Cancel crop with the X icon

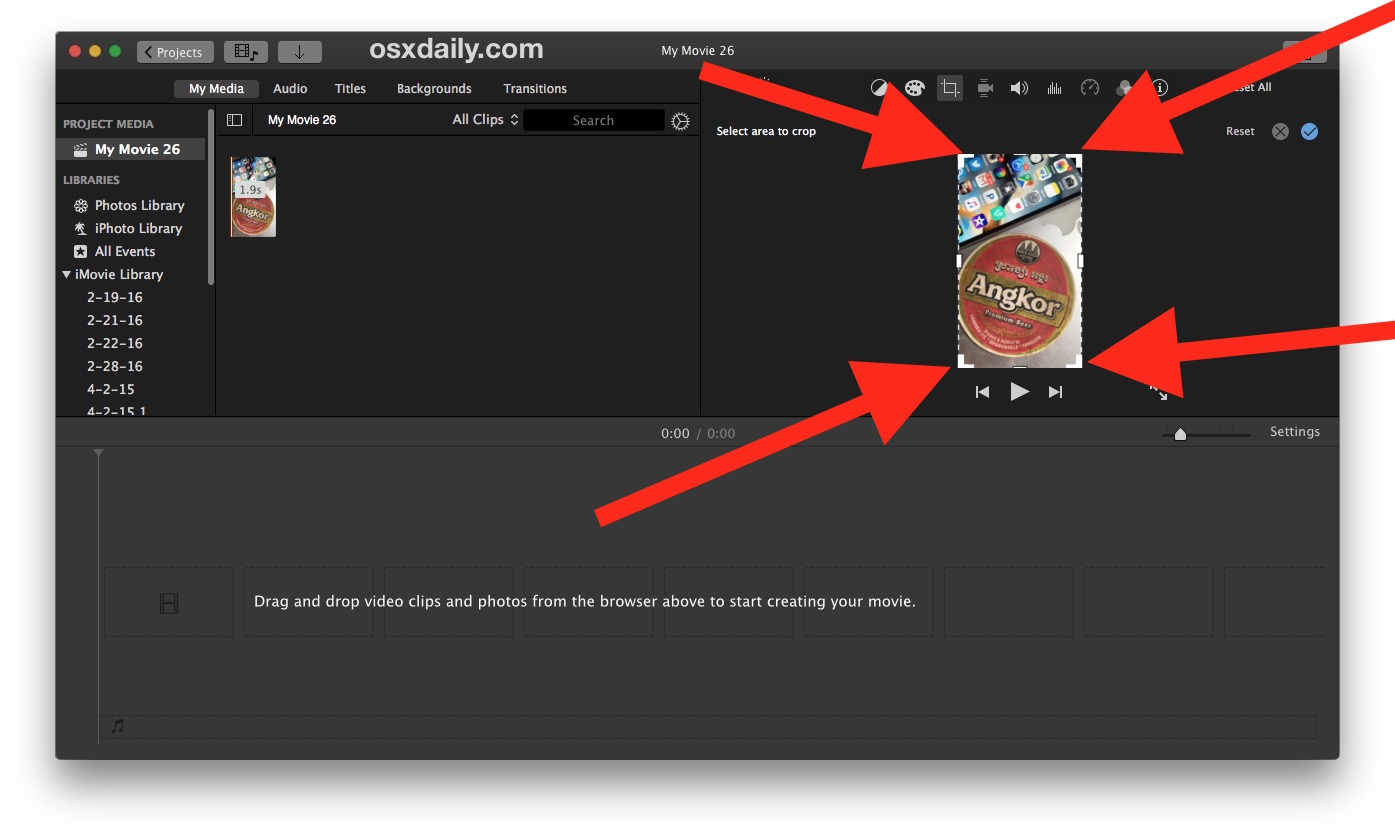1280,131
